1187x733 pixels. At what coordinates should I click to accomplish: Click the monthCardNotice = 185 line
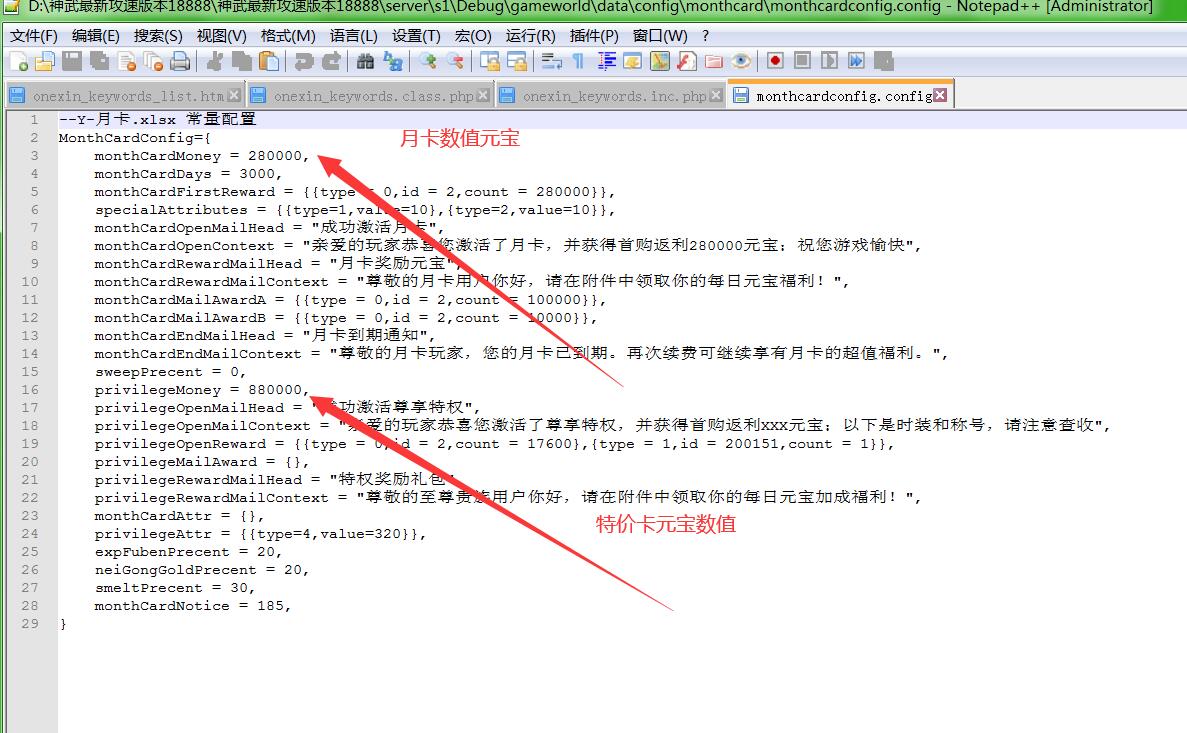point(192,606)
